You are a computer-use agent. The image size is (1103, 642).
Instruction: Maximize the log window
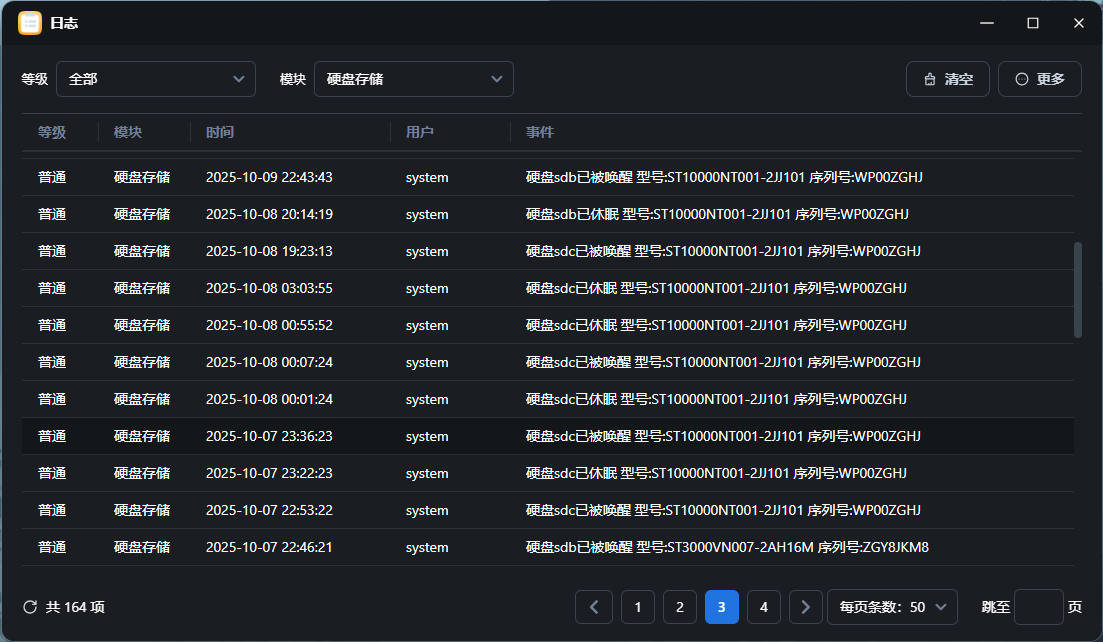pos(1033,23)
